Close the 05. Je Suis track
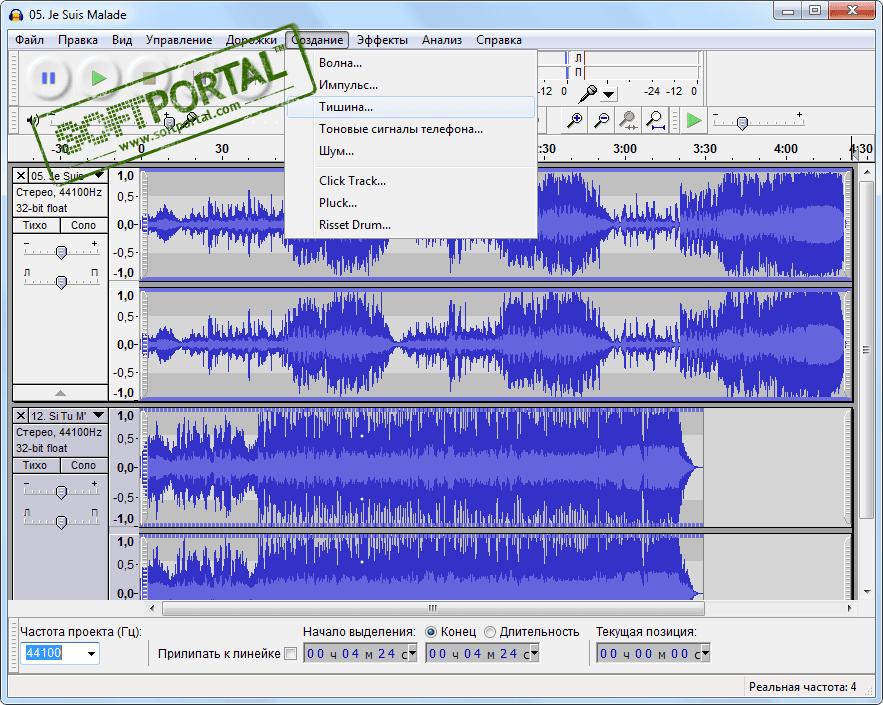Screen dimensions: 883x705 21,176
